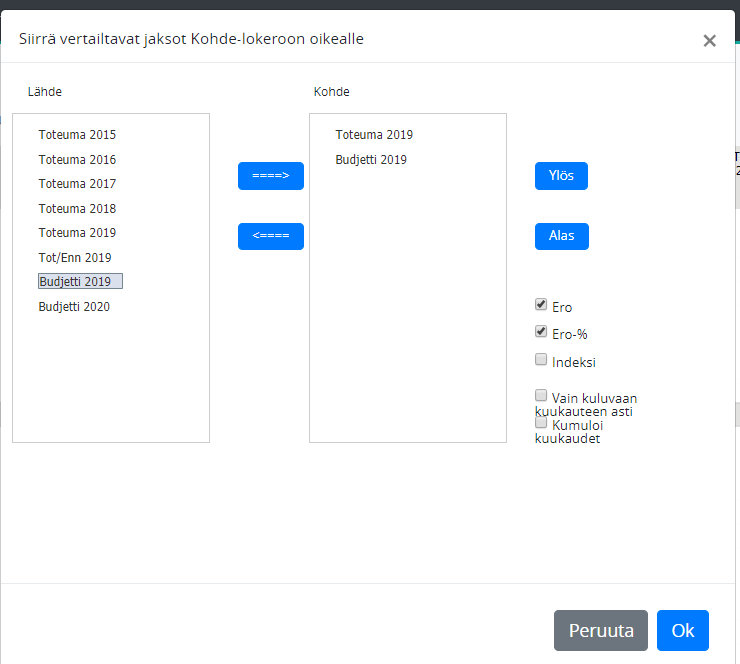Disable the Ero-% checkbox
The width and height of the screenshot is (740, 664).
(541, 331)
